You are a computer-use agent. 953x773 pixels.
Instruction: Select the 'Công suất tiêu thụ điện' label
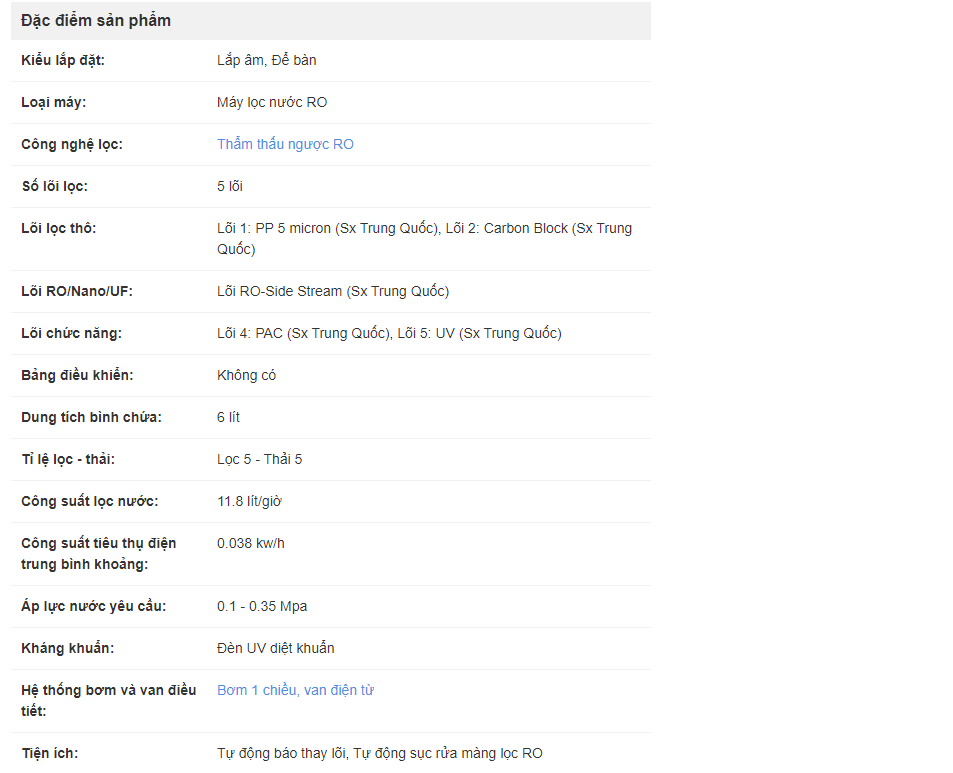point(98,543)
